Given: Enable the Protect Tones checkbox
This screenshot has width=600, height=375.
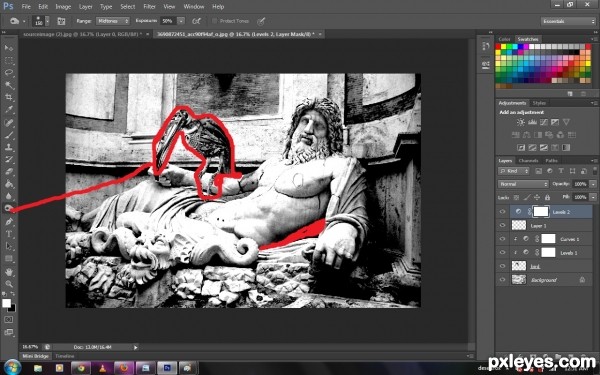Looking at the screenshot, I should (x=214, y=21).
